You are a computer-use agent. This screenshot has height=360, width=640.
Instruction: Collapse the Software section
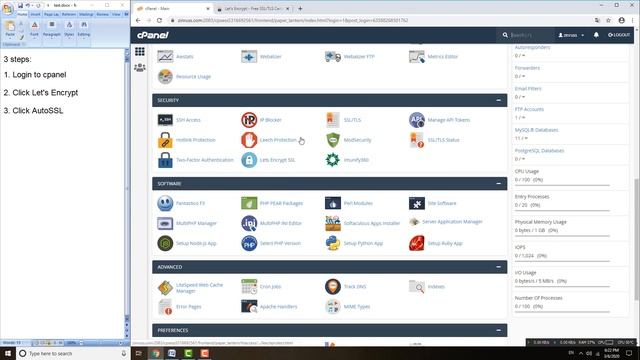pos(498,184)
